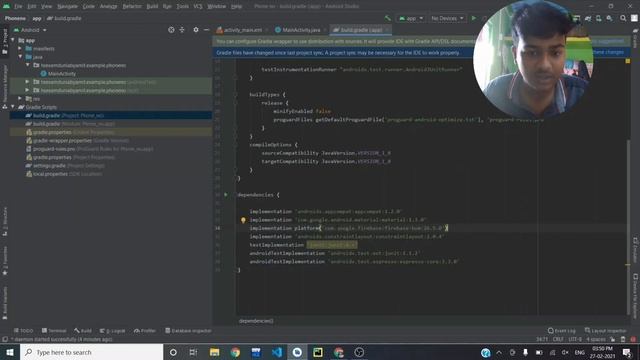The height and width of the screenshot is (360, 640).
Task: Select build.gradle (Module) in the tree
Action: click(70, 124)
